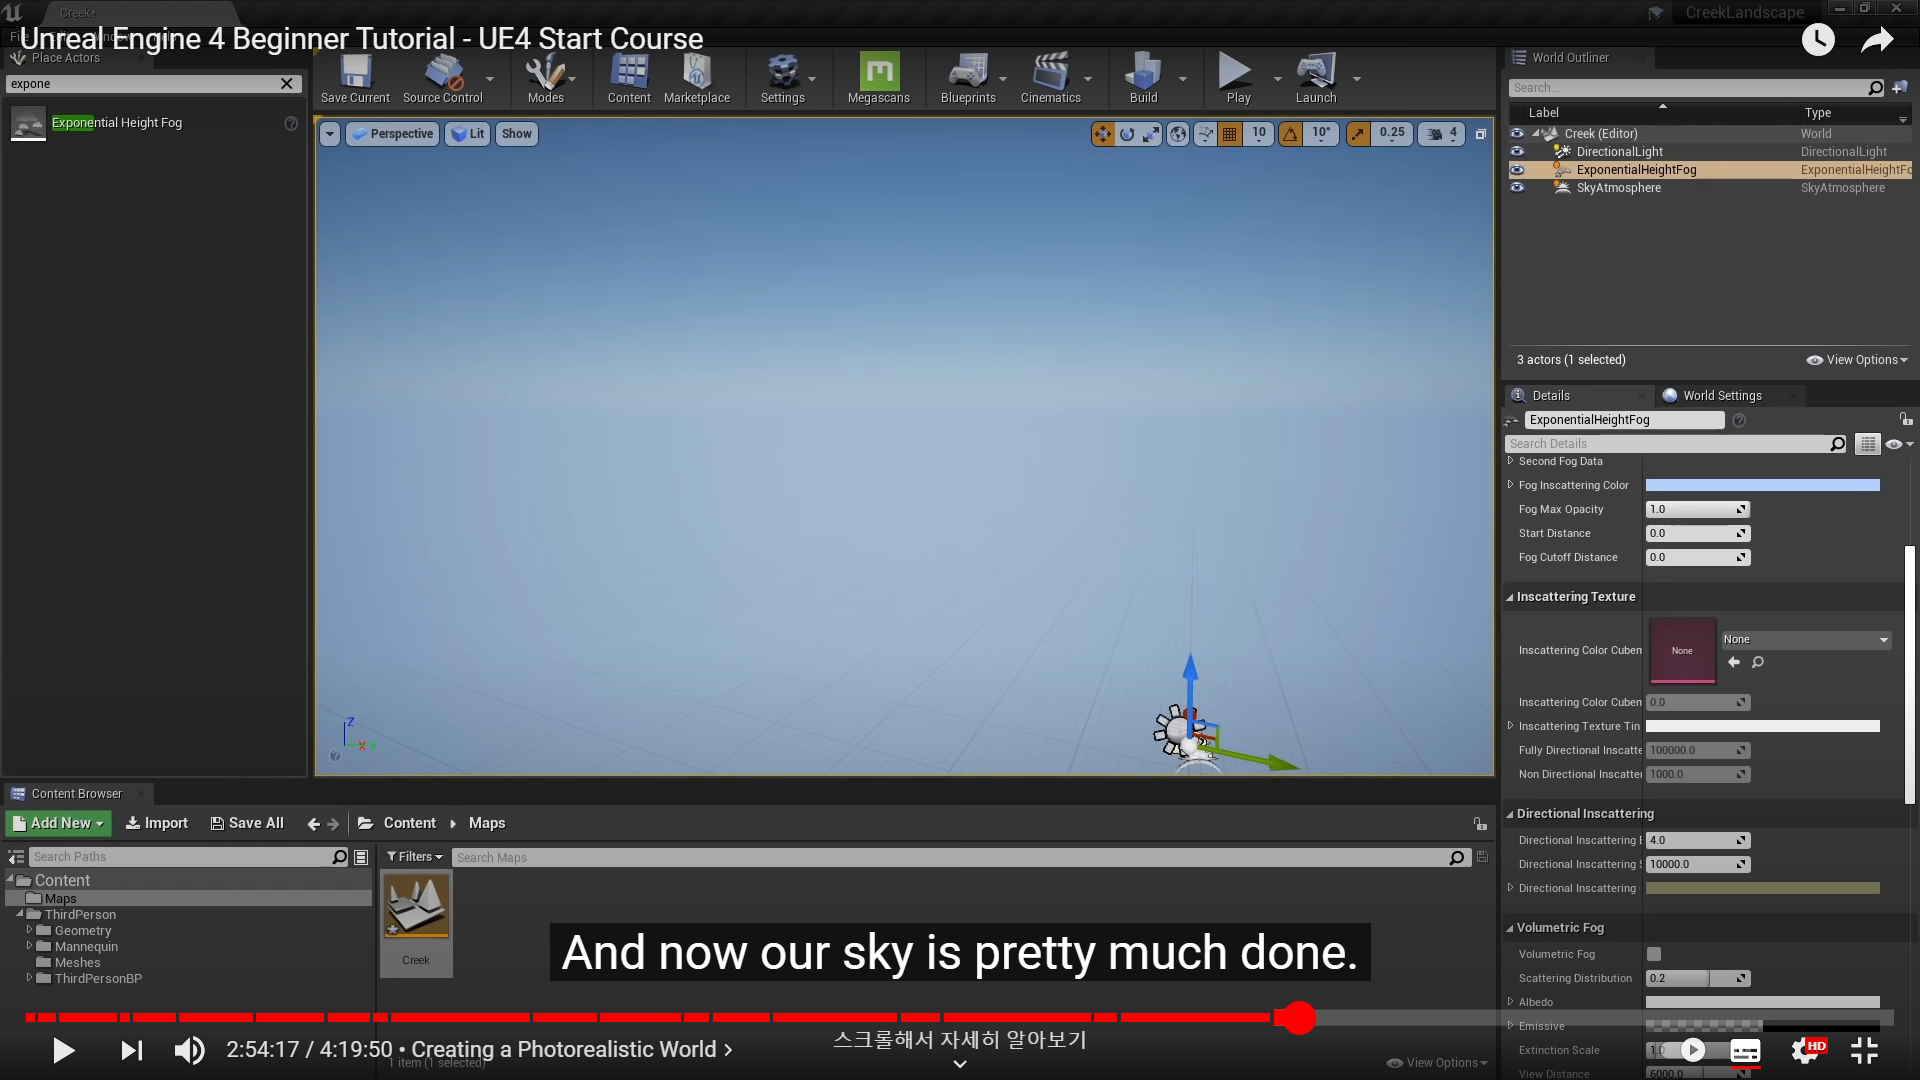
Task: Switch to the World Settings tab
Action: coord(1721,396)
